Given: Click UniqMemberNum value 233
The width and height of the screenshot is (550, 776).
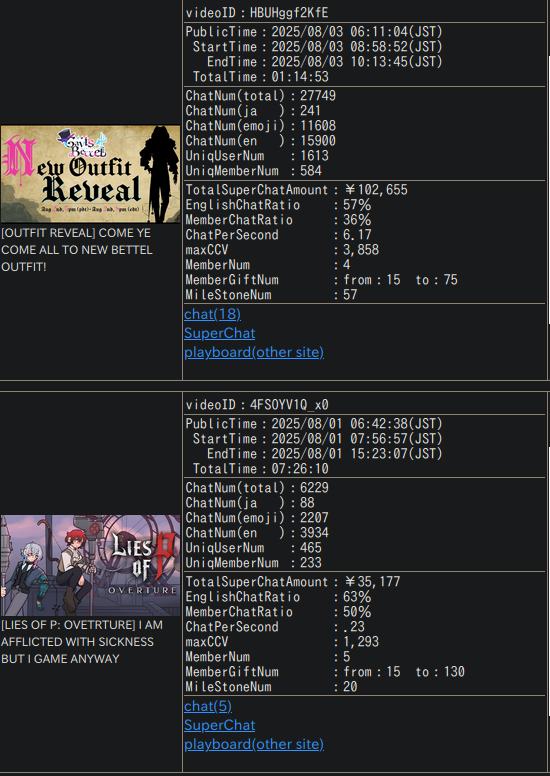Looking at the screenshot, I should click(x=311, y=563).
